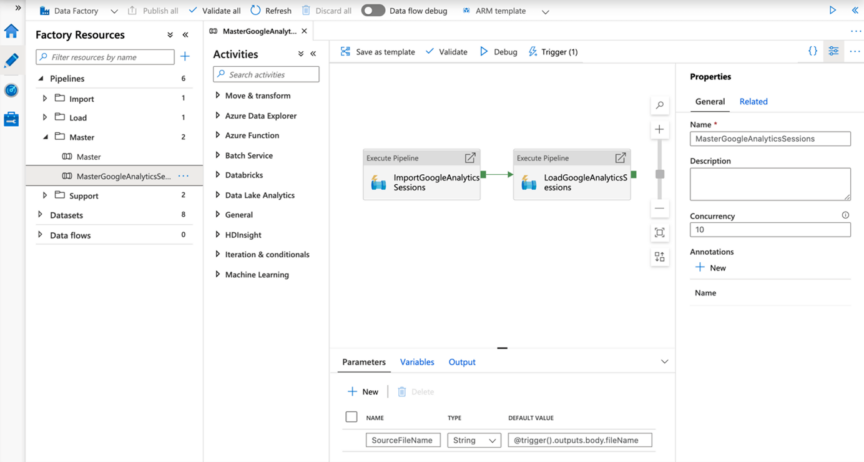This screenshot has width=864, height=462.
Task: Open the Code view braces icon
Action: tap(812, 51)
